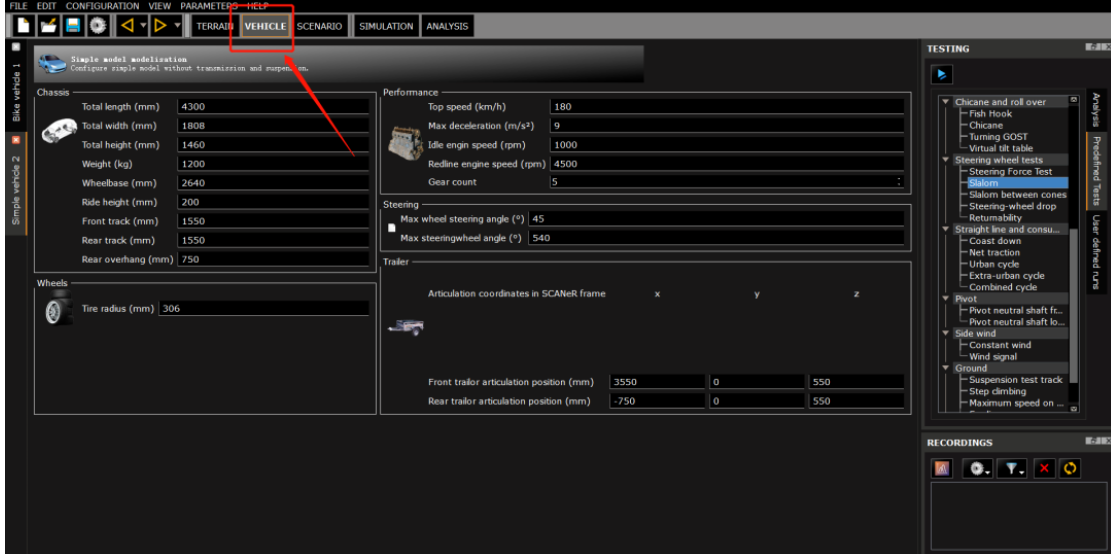Delete recording with the red X icon

click(x=1044, y=468)
